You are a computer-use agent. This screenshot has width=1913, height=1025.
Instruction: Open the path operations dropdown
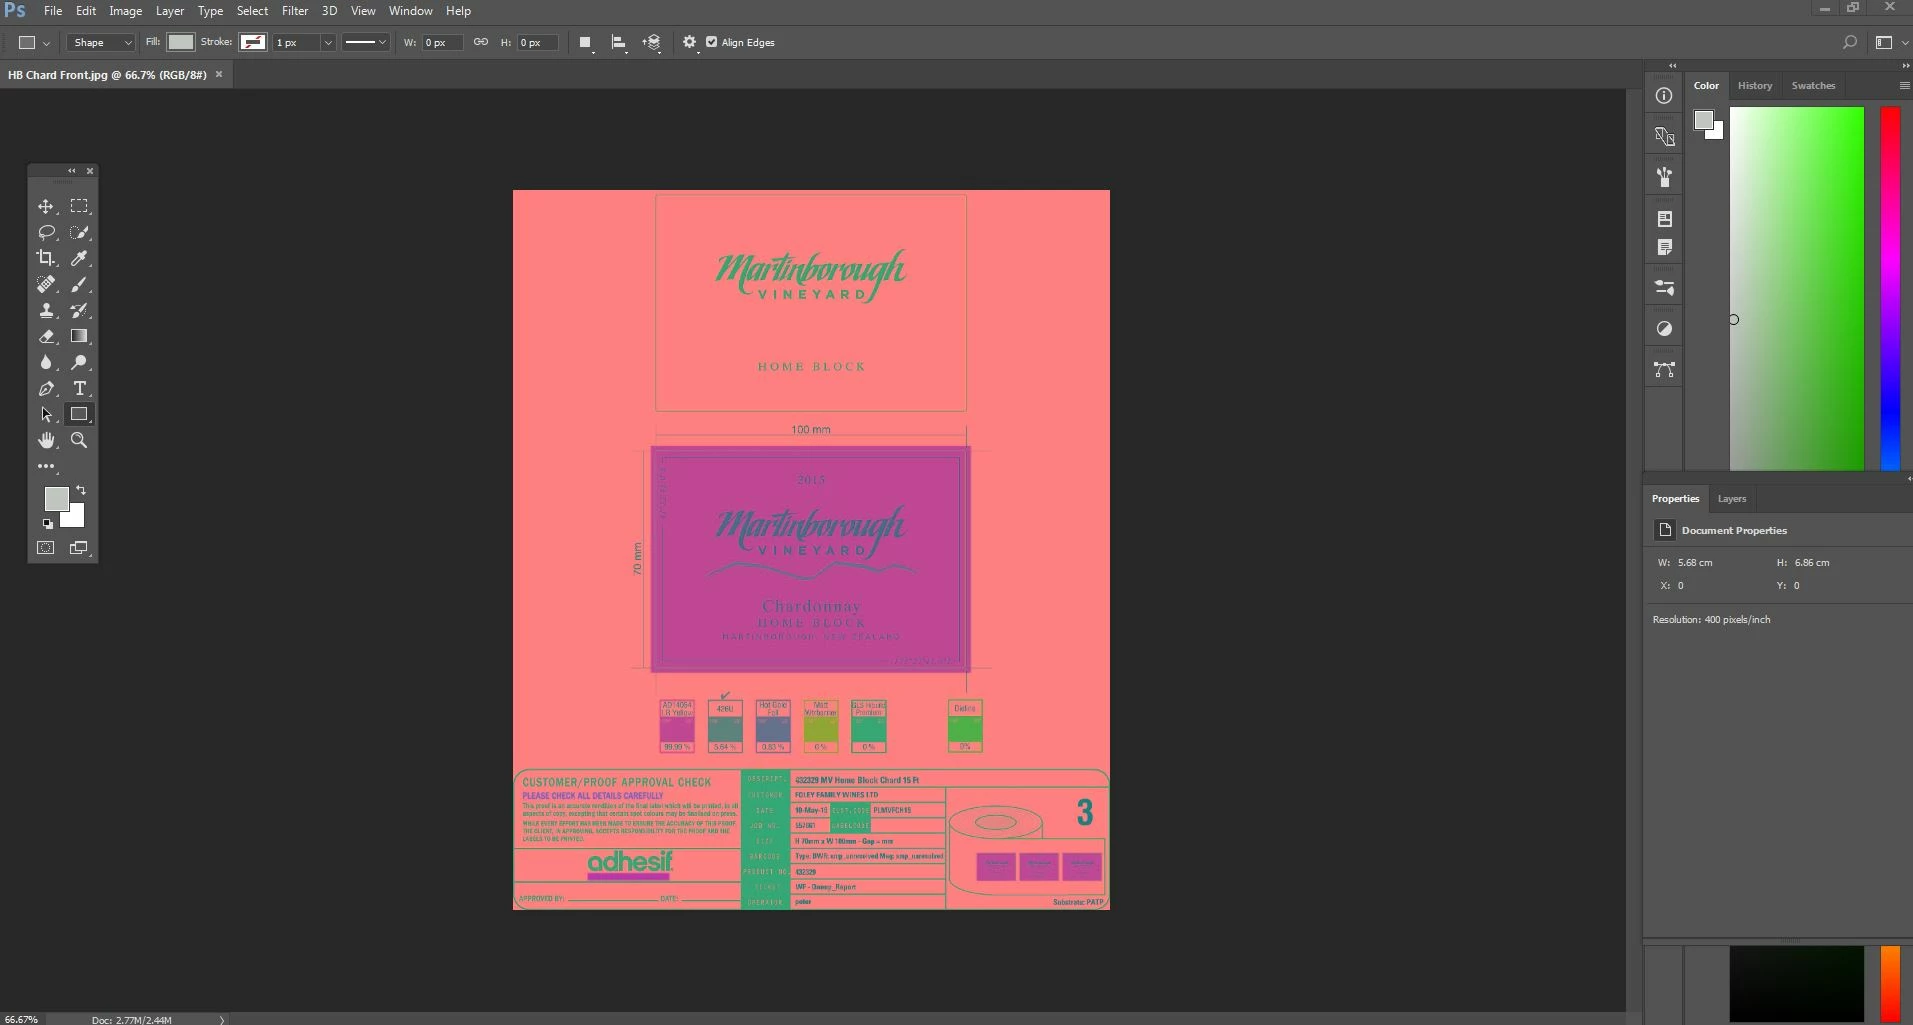(586, 42)
